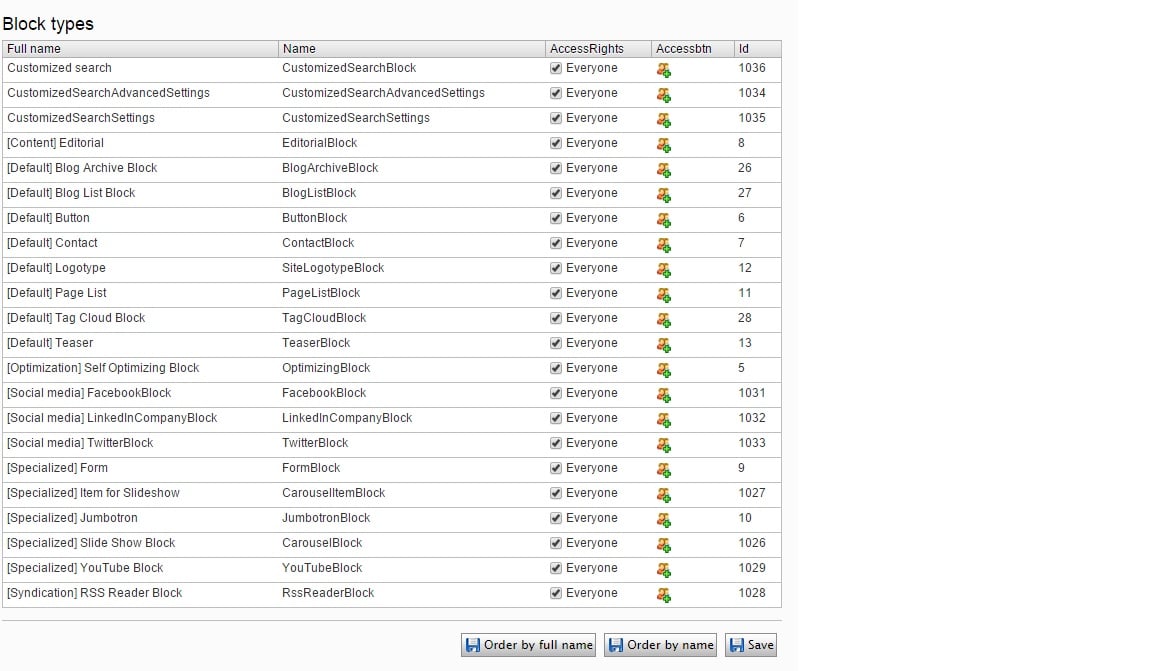
Task: Open access icon for FacebookBlock
Action: 663,395
